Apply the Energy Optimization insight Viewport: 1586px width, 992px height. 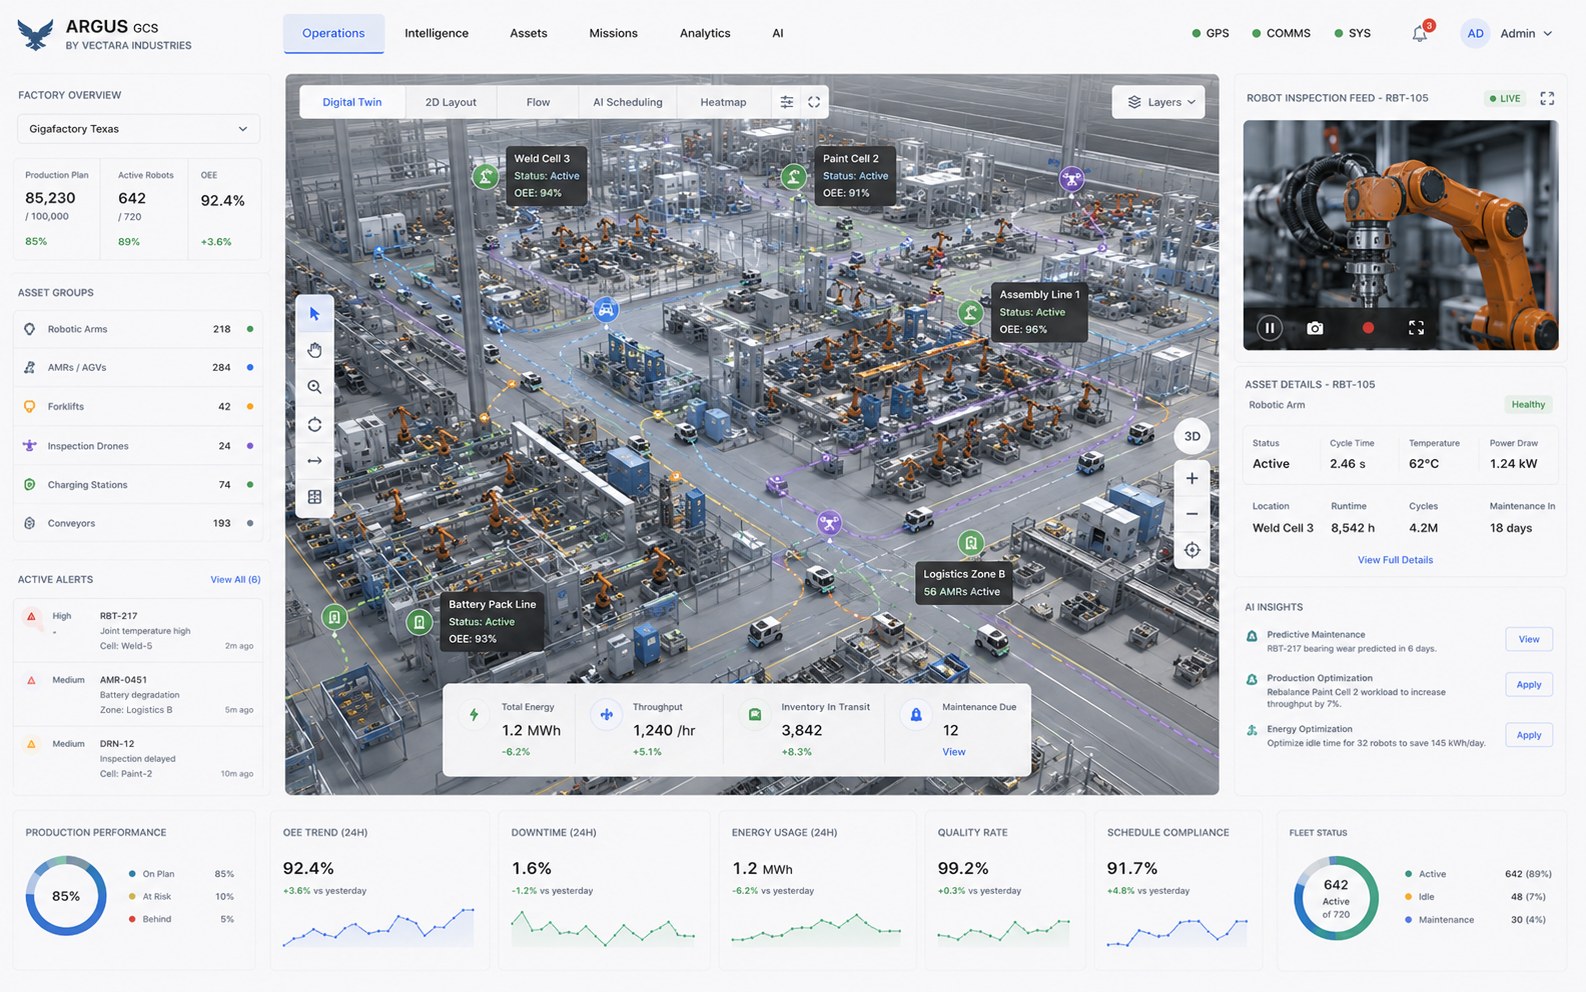click(1529, 735)
